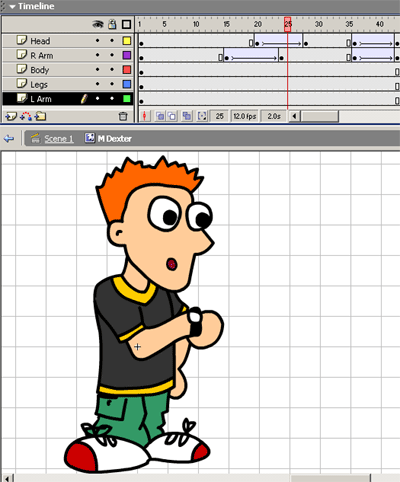The height and width of the screenshot is (482, 400).
Task: Click the Scene 1 clapperboard icon
Action: click(x=36, y=138)
